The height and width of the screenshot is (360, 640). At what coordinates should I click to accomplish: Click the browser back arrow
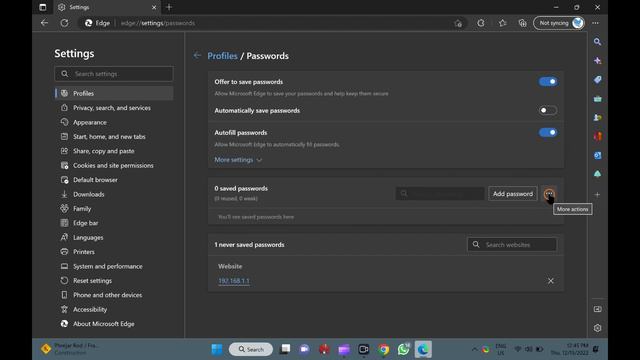click(44, 23)
